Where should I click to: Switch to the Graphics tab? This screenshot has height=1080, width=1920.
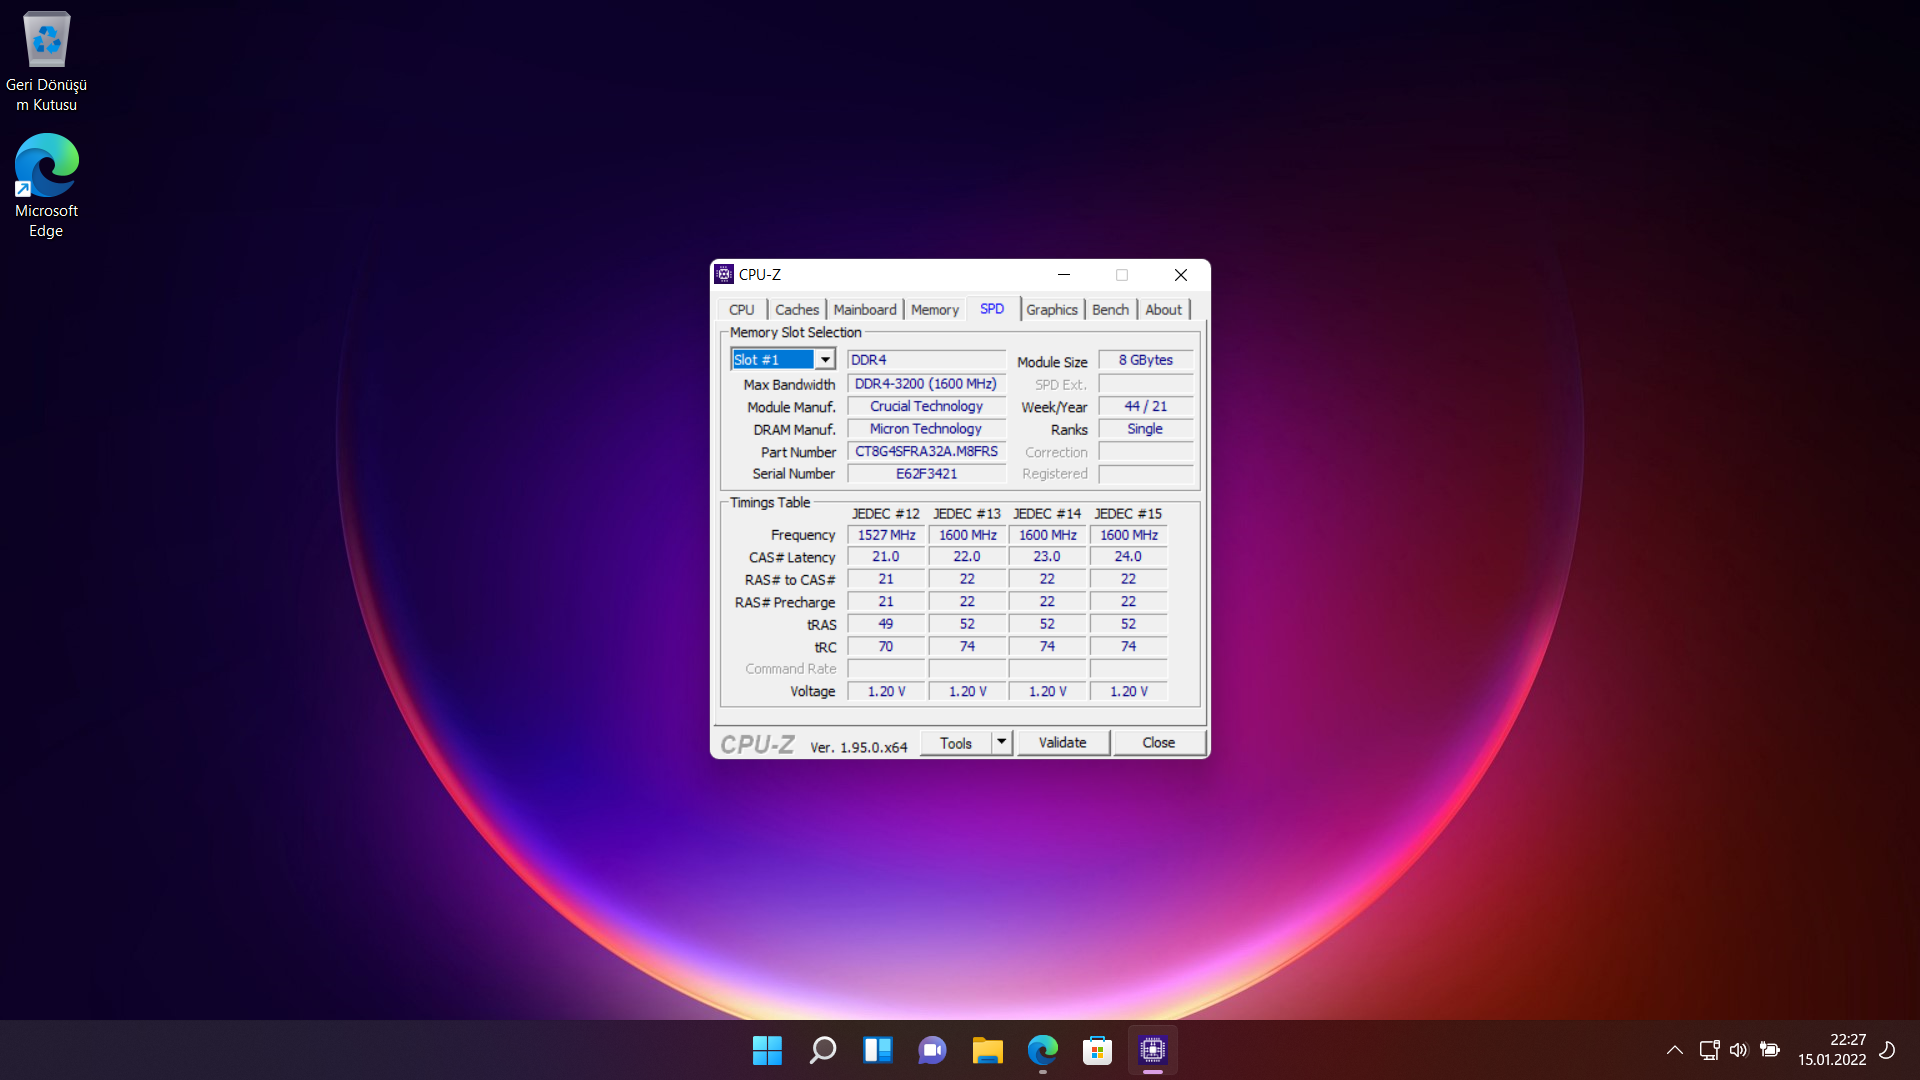coord(1051,310)
